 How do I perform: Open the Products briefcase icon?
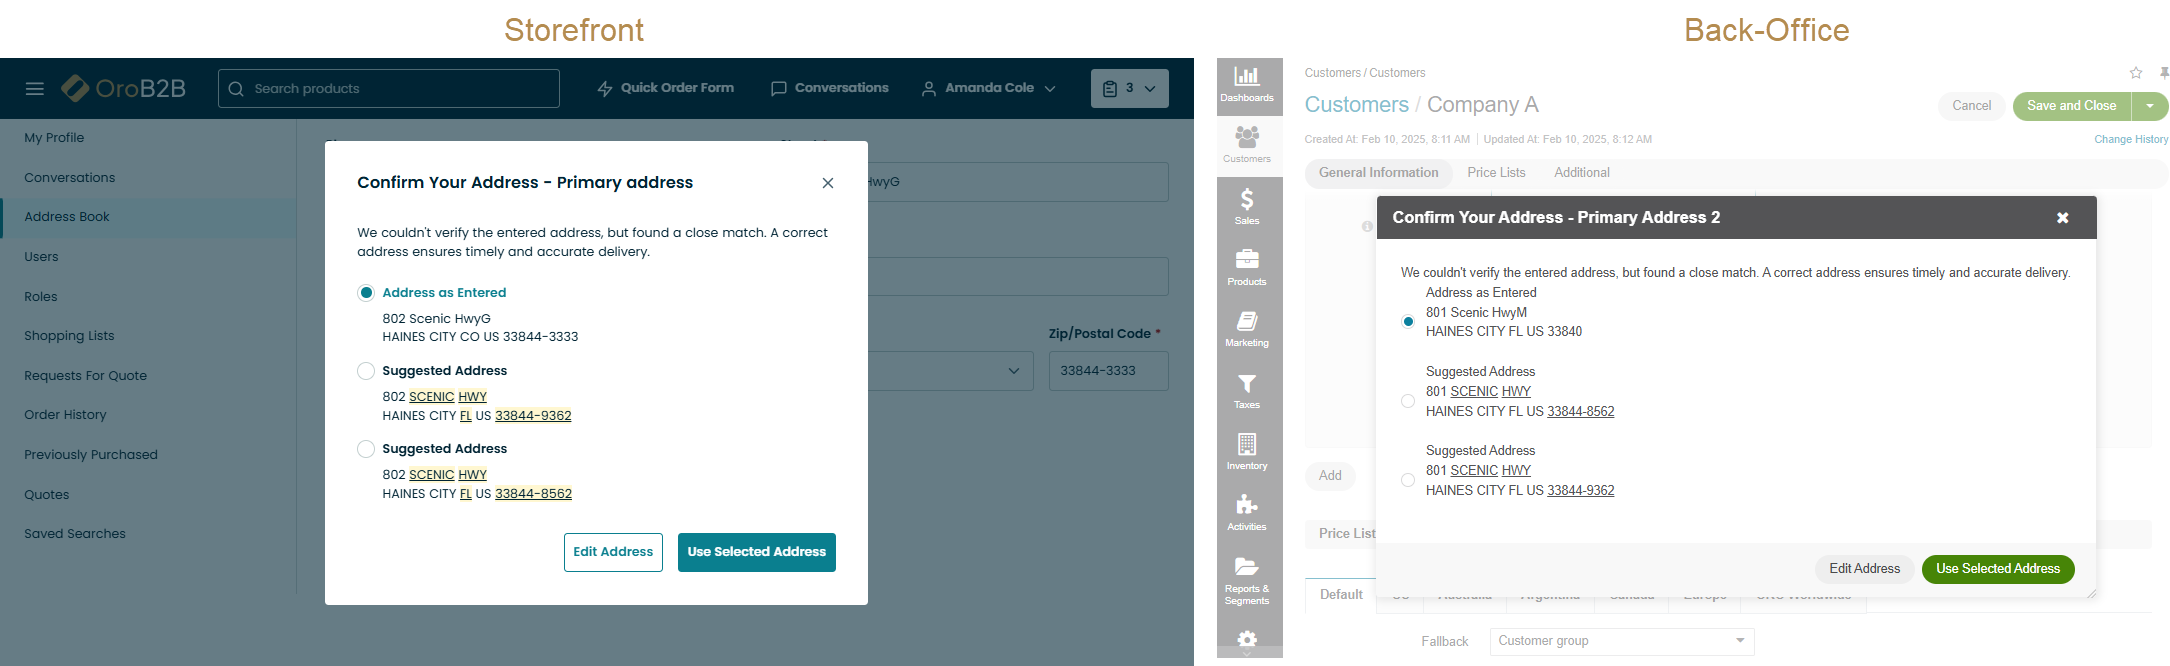[1247, 267]
